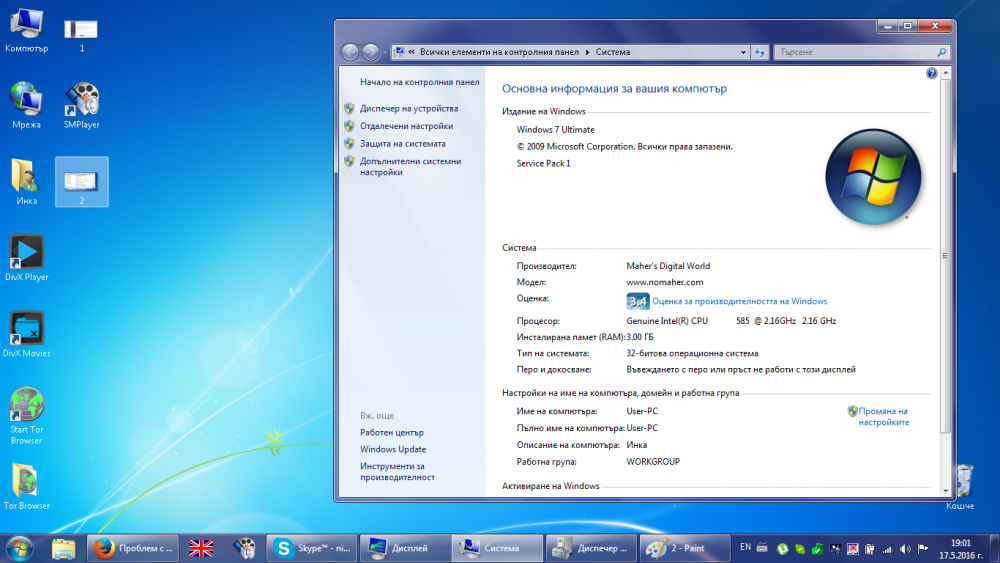1000x563 pixels.
Task: Open recent pages dropdown beside navigation arrows
Action: 385,52
